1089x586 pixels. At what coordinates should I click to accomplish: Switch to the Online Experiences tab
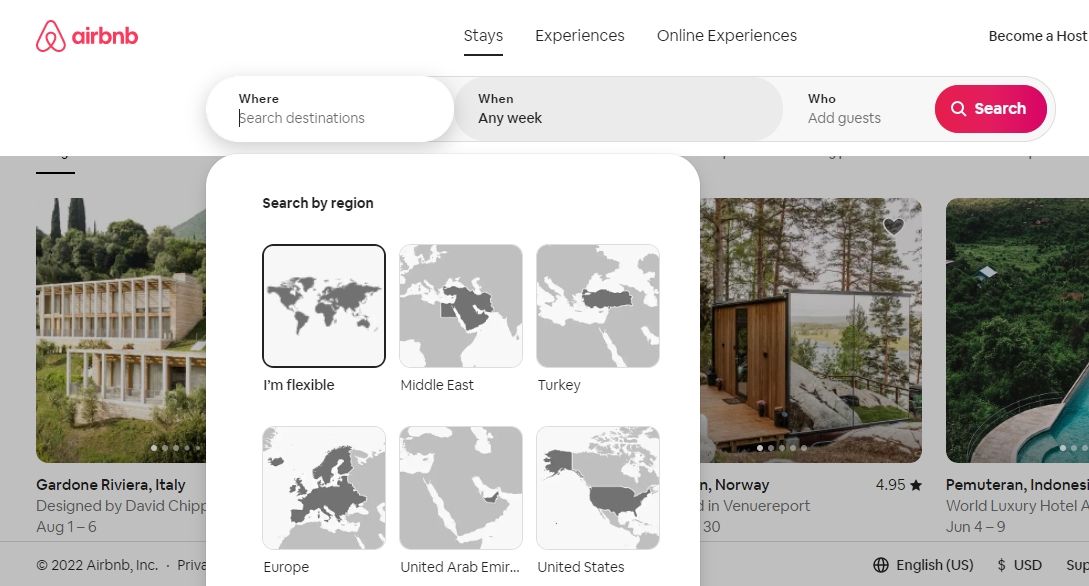click(726, 35)
